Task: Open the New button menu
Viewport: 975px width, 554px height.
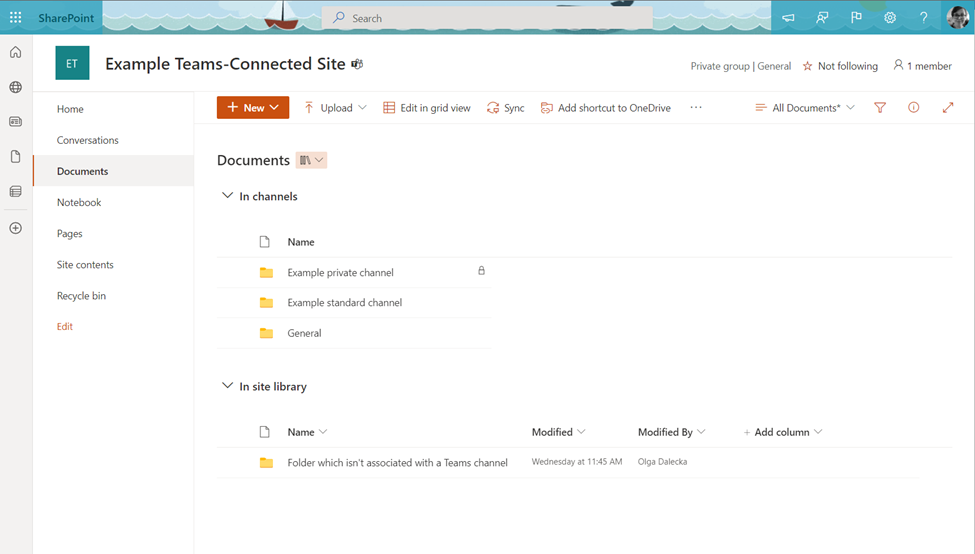Action: (253, 108)
